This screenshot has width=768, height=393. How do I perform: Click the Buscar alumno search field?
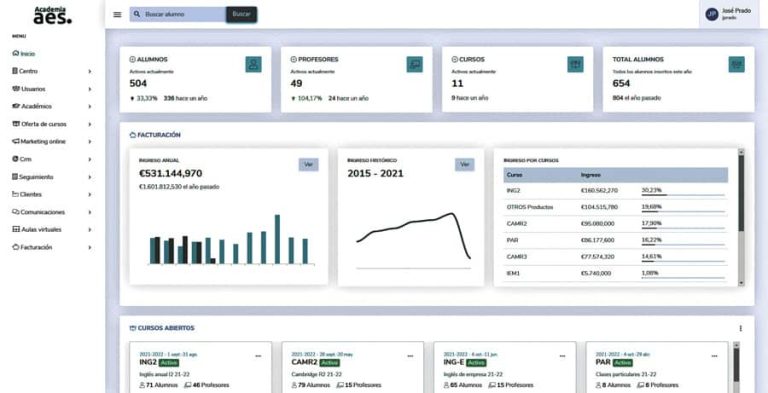click(x=178, y=14)
